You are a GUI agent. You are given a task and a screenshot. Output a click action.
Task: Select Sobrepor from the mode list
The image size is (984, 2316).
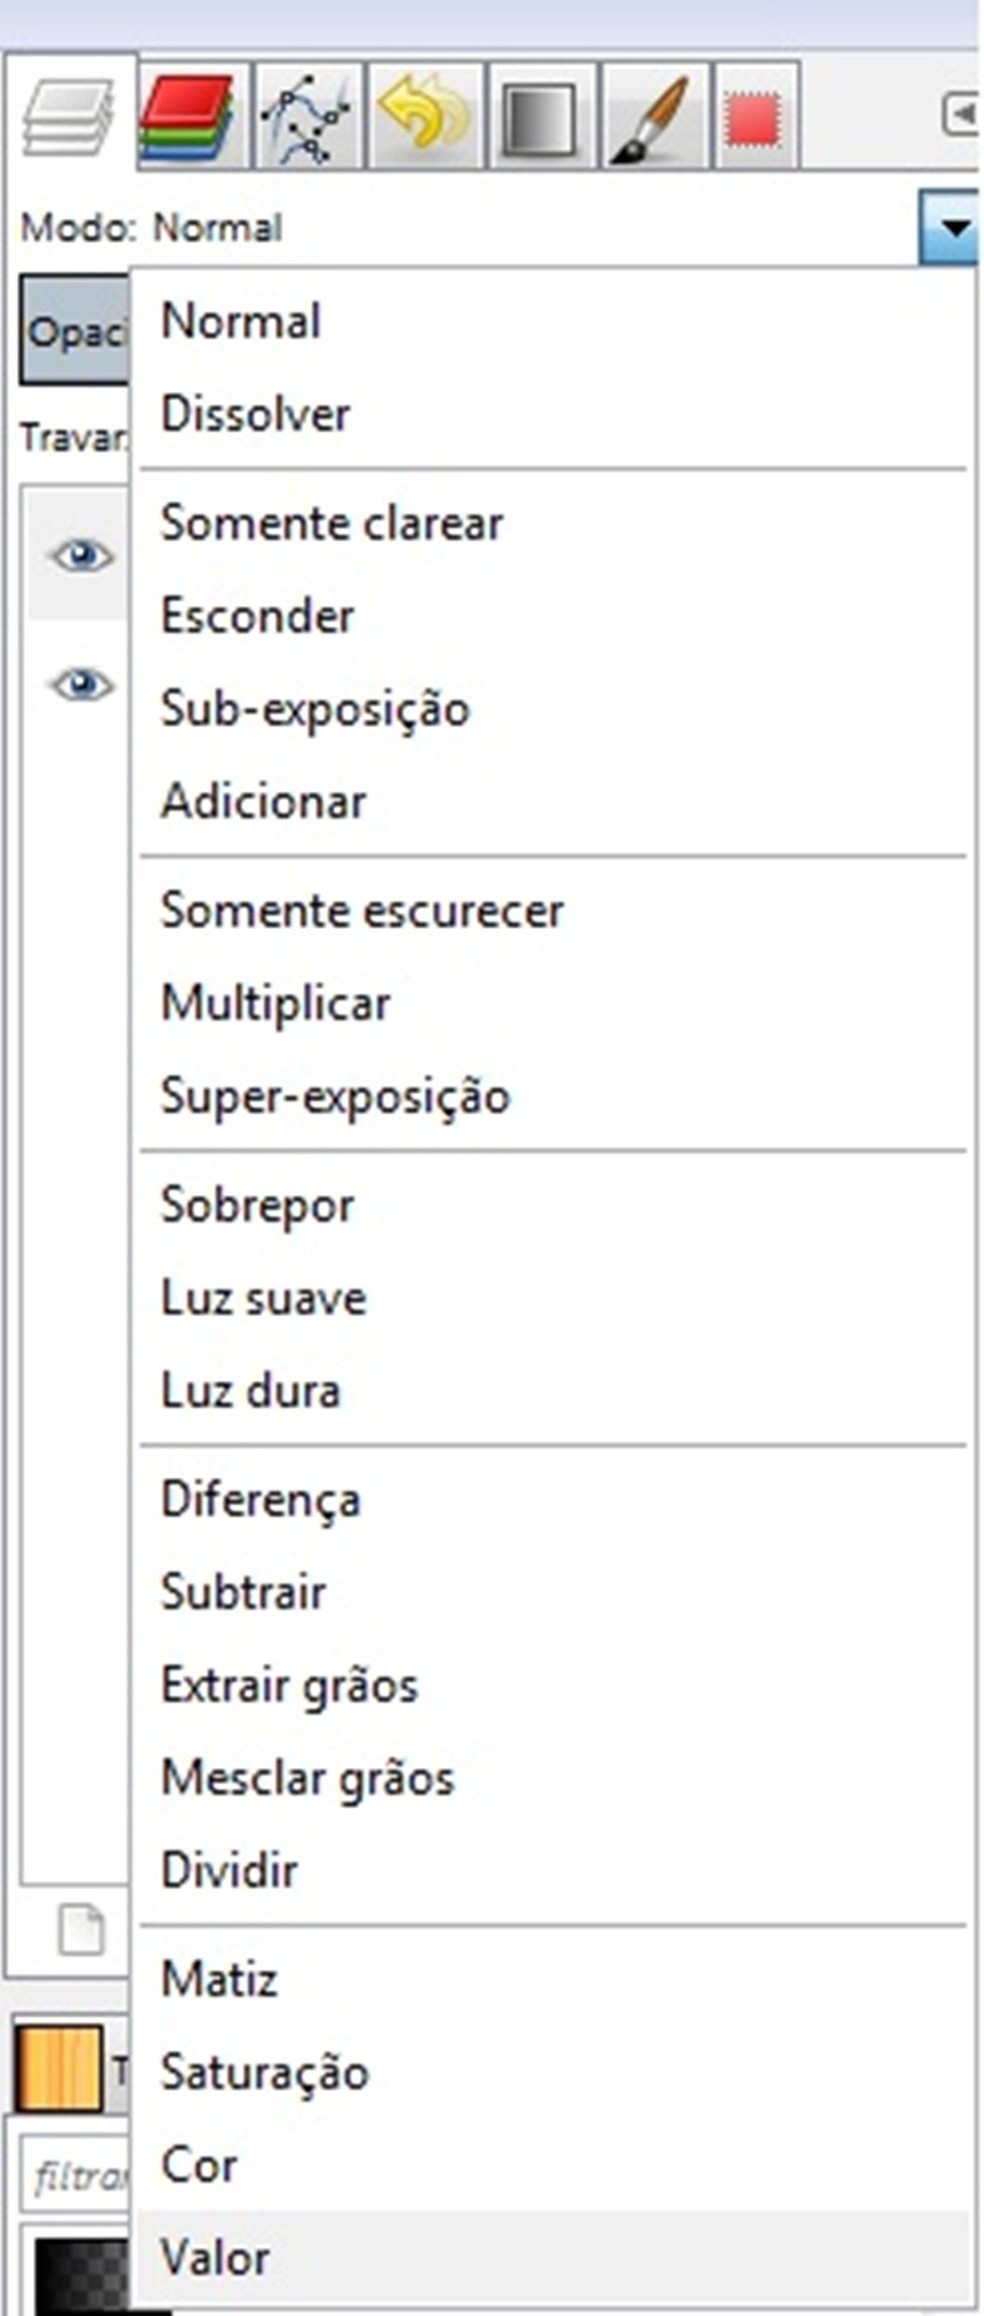(258, 1205)
